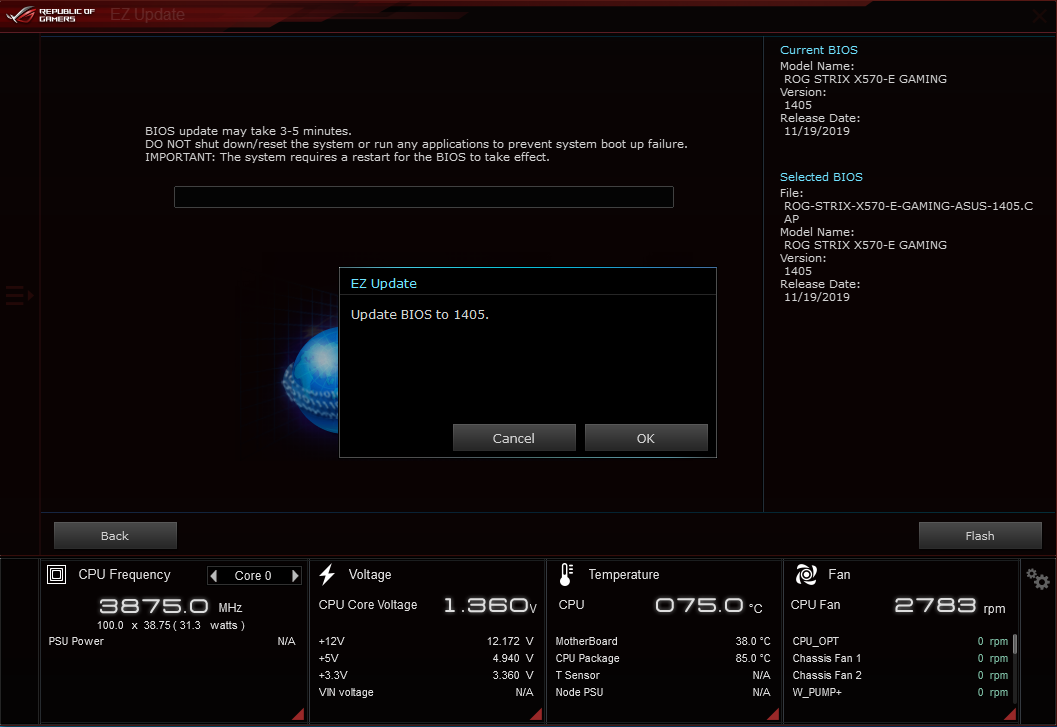Expand the CPU Frequency panel corner triangle
The image size is (1057, 727).
(x=298, y=714)
